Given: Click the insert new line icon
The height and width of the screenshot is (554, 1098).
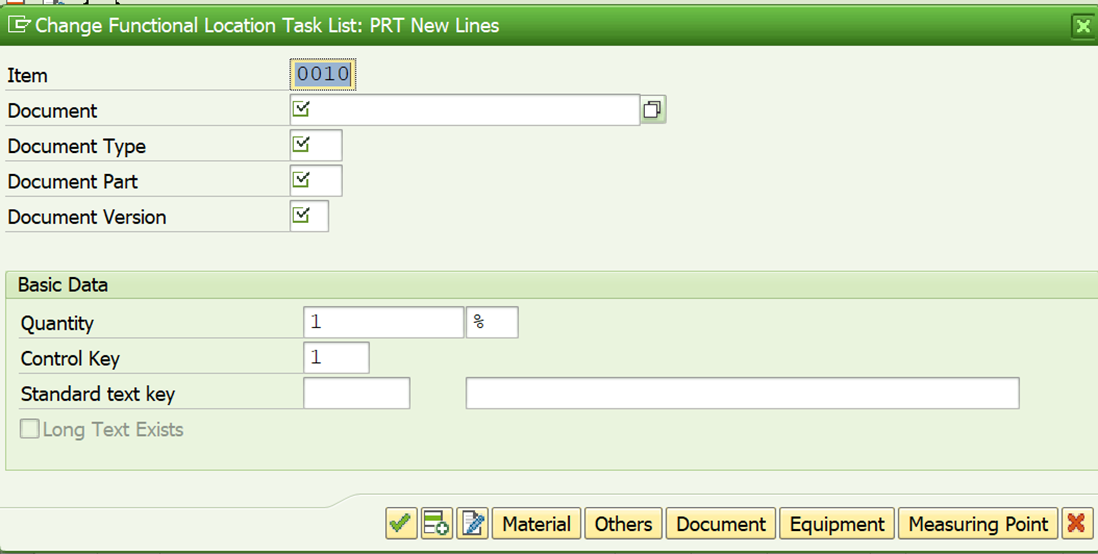Looking at the screenshot, I should 436,524.
